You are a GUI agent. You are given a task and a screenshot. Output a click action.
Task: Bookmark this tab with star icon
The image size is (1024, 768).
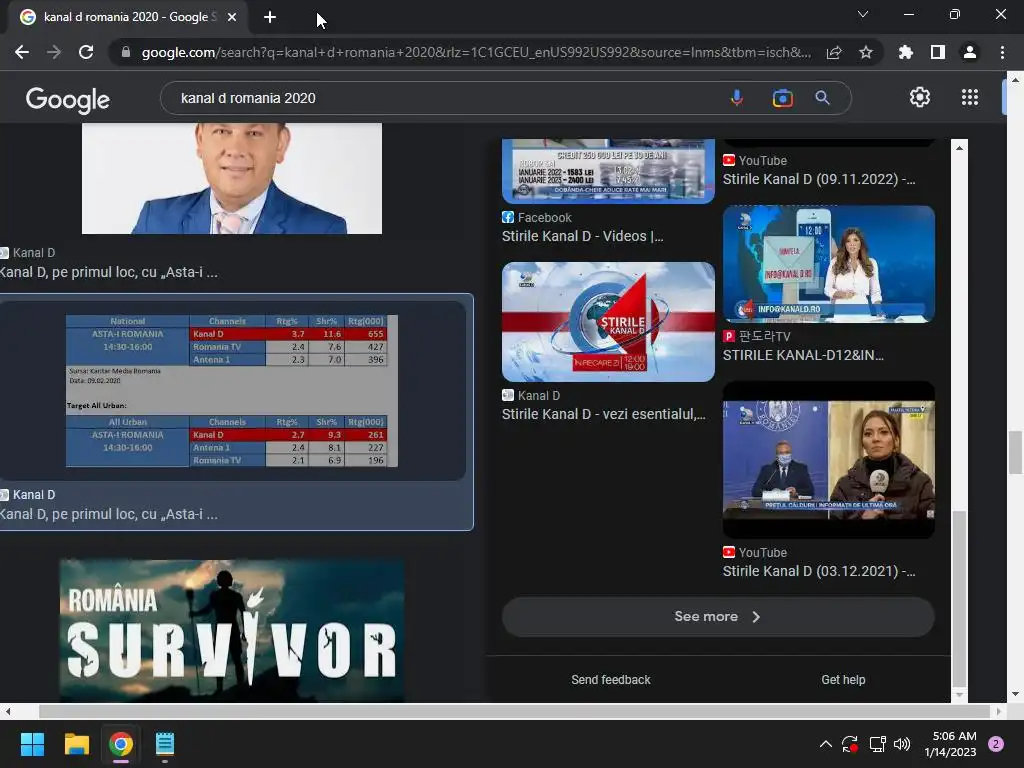tap(866, 52)
